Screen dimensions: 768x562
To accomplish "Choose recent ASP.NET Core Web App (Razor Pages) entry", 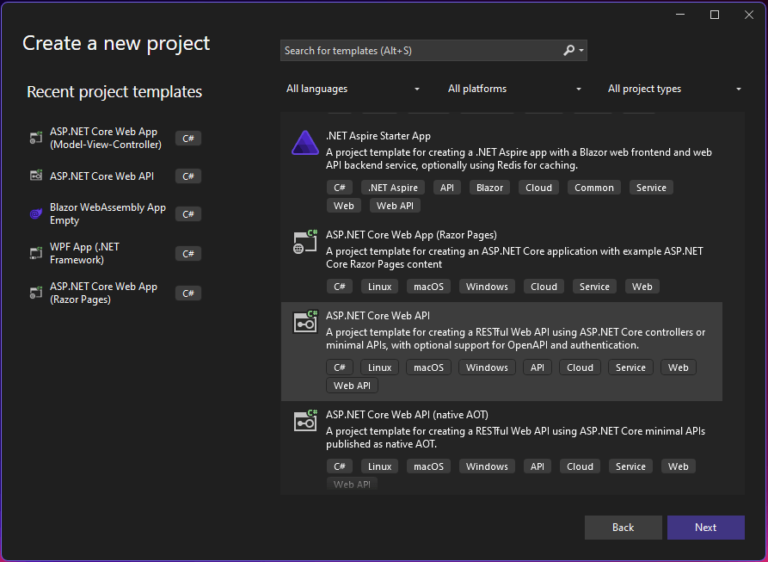I will click(x=115, y=293).
